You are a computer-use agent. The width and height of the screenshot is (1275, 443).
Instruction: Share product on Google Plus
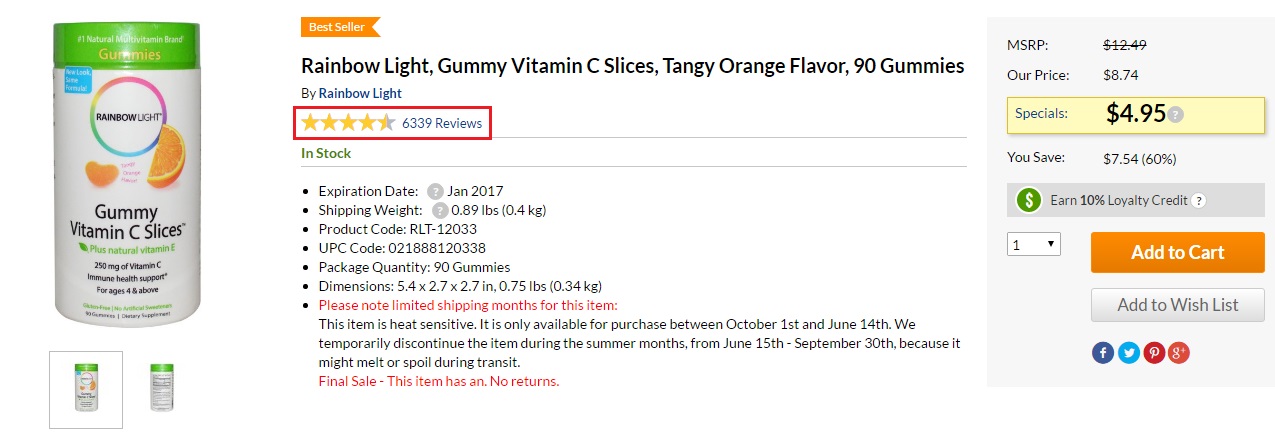[x=1178, y=353]
